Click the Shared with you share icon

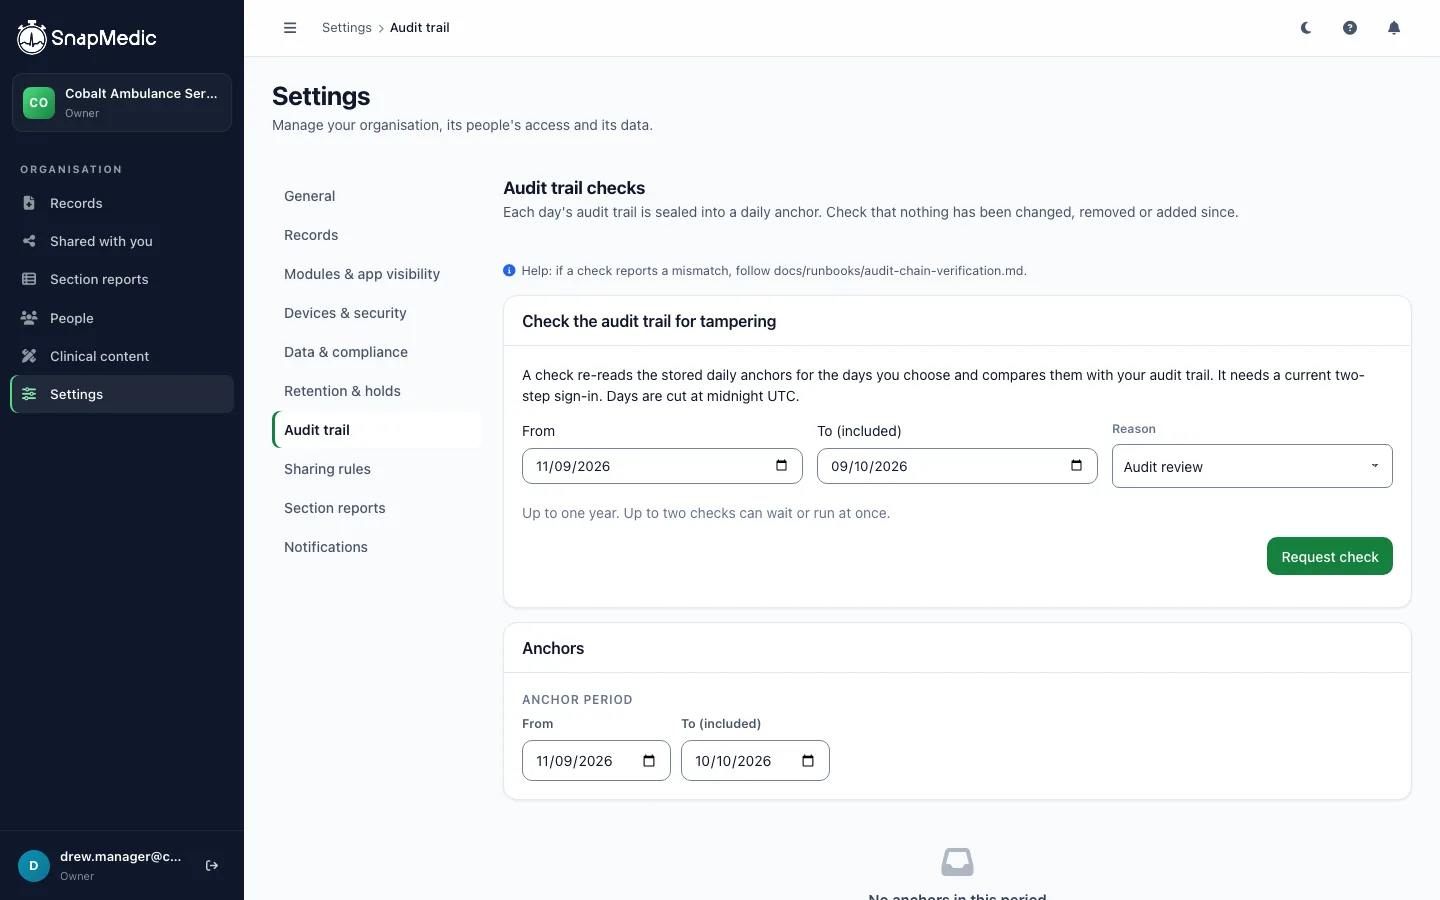[x=29, y=241]
